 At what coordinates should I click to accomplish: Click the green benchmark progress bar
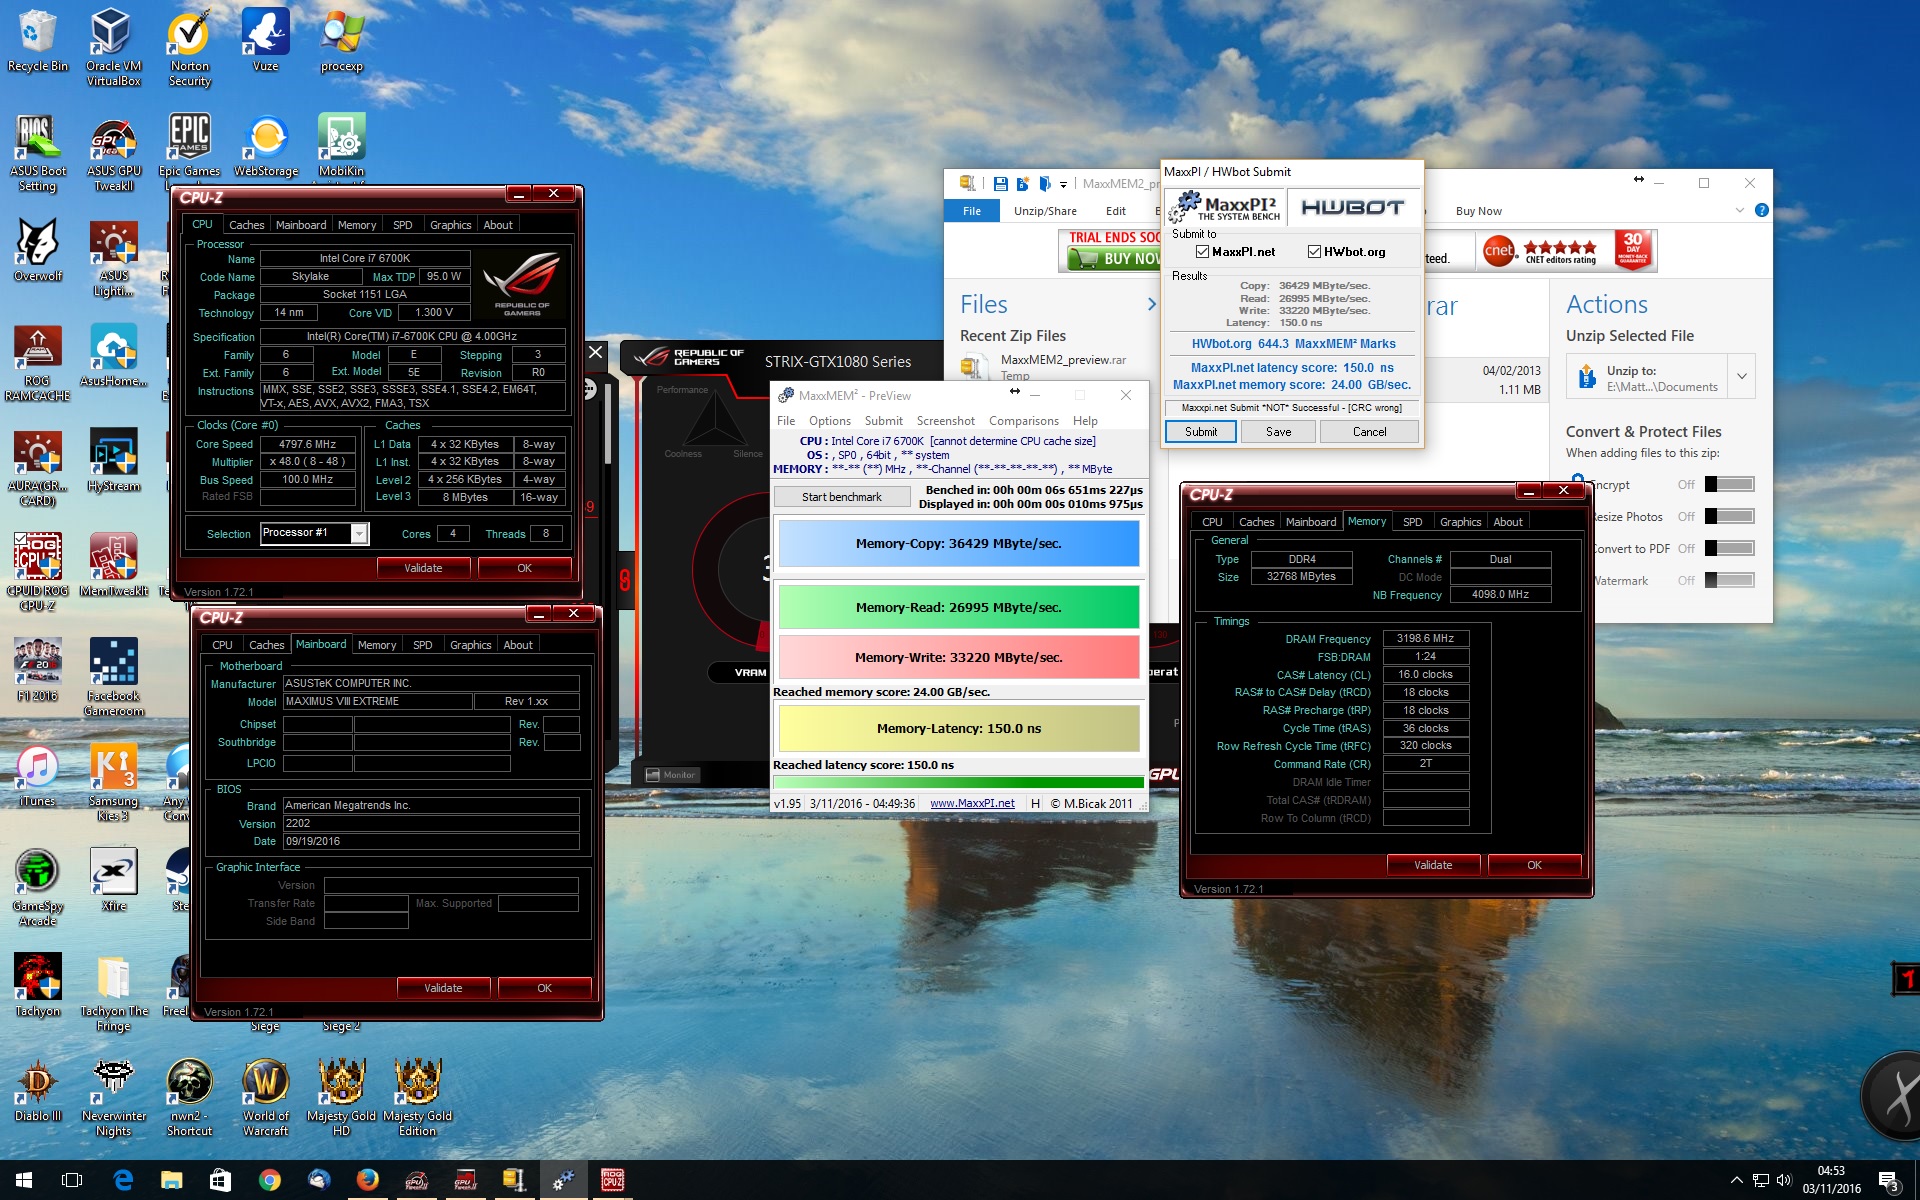[x=958, y=783]
